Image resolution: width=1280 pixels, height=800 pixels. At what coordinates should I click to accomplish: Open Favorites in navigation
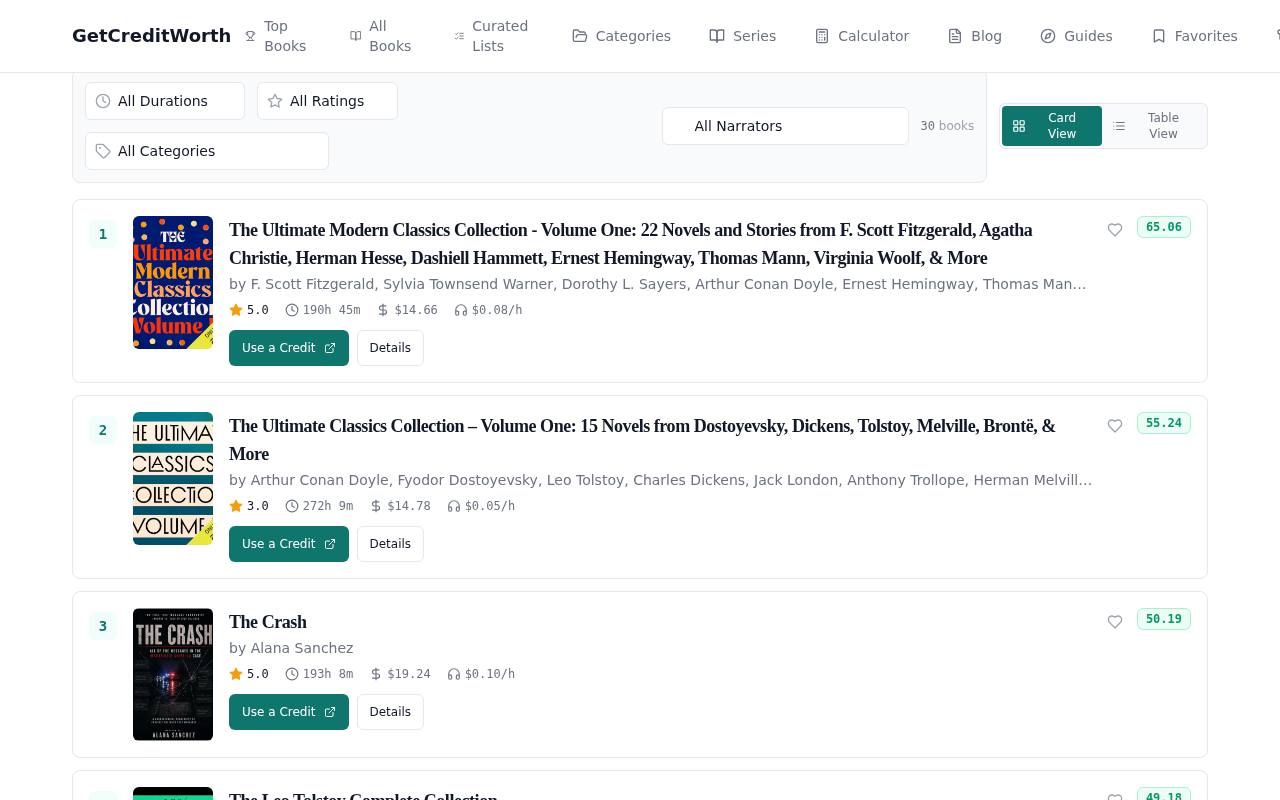click(1194, 36)
